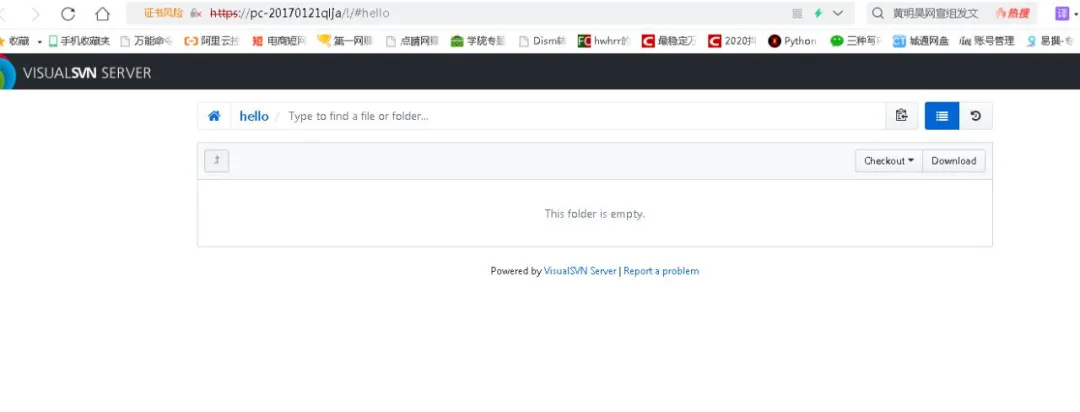Expand the Checkout dropdown
Viewport: 1080px width, 412px height.
(888, 160)
